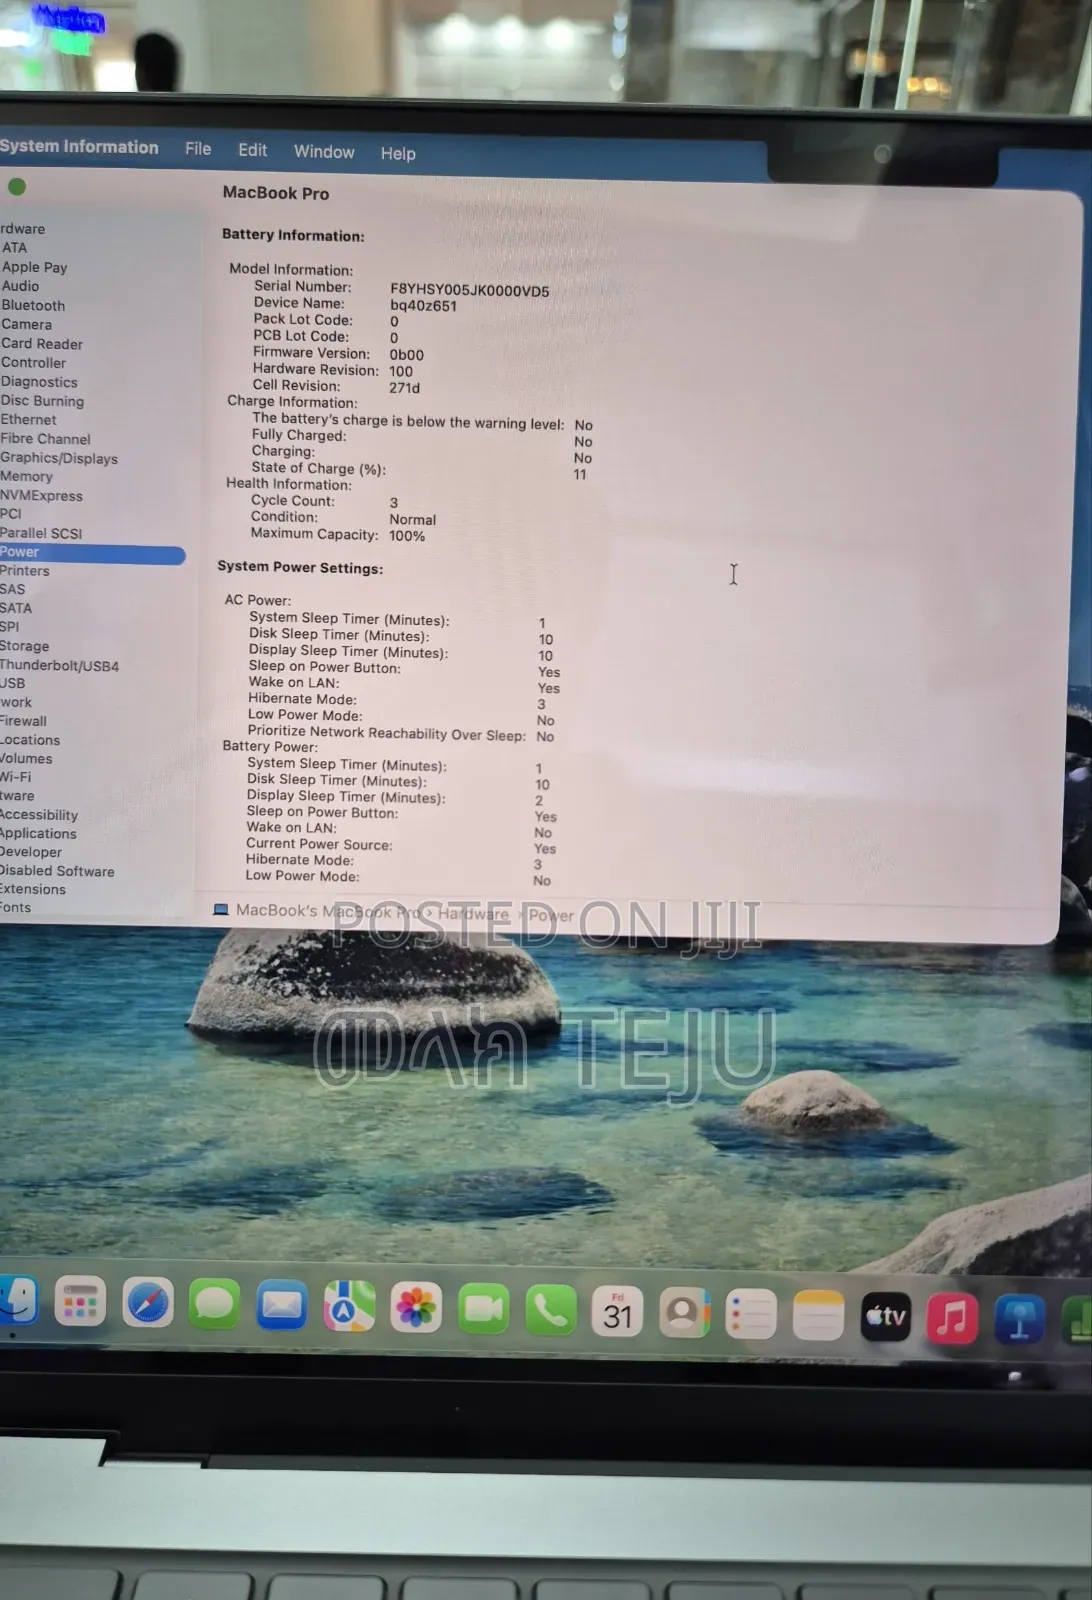Click the green window zoom button
Image resolution: width=1092 pixels, height=1600 pixels.
pos(16,186)
